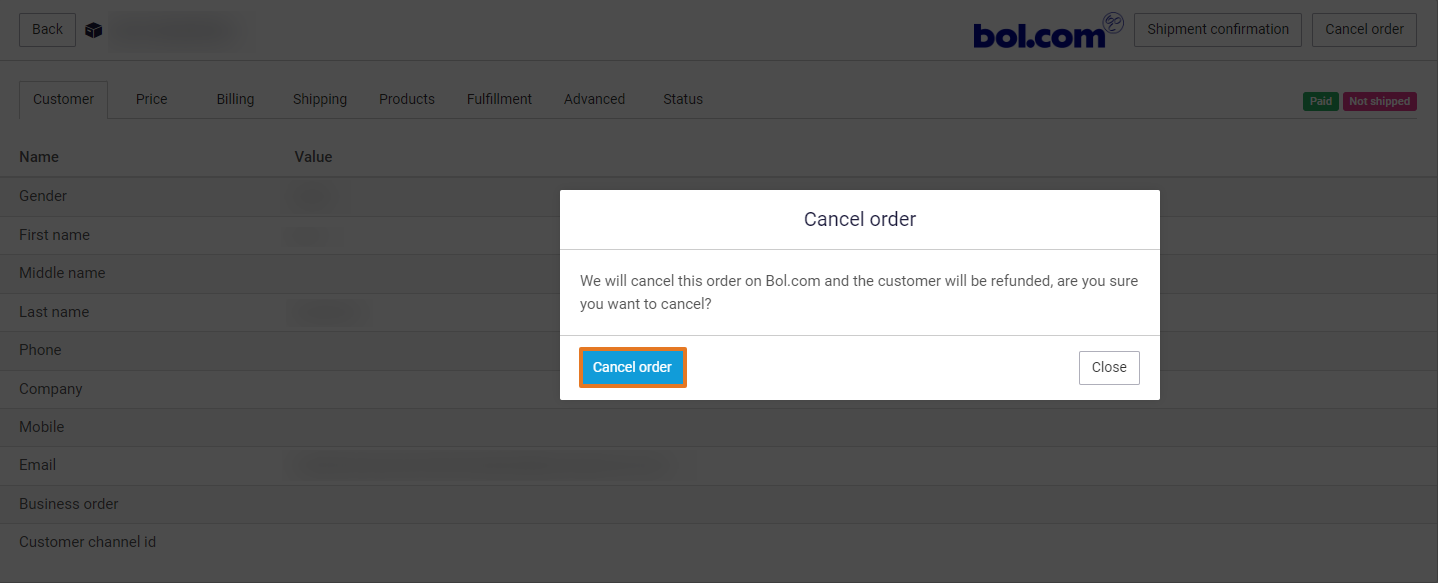Click the green Paid status badge
1438x583 pixels.
(1320, 101)
